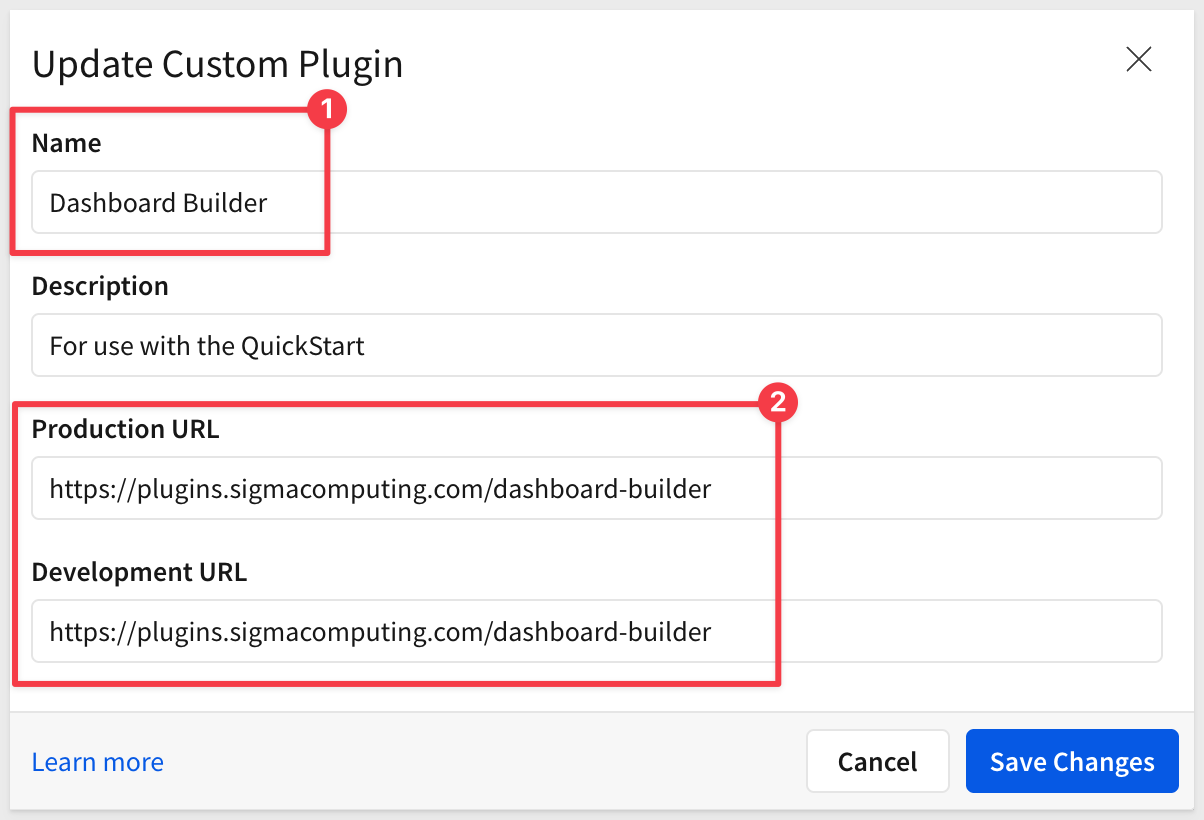1204x820 pixels.
Task: Click the Name field label
Action: tap(66, 143)
